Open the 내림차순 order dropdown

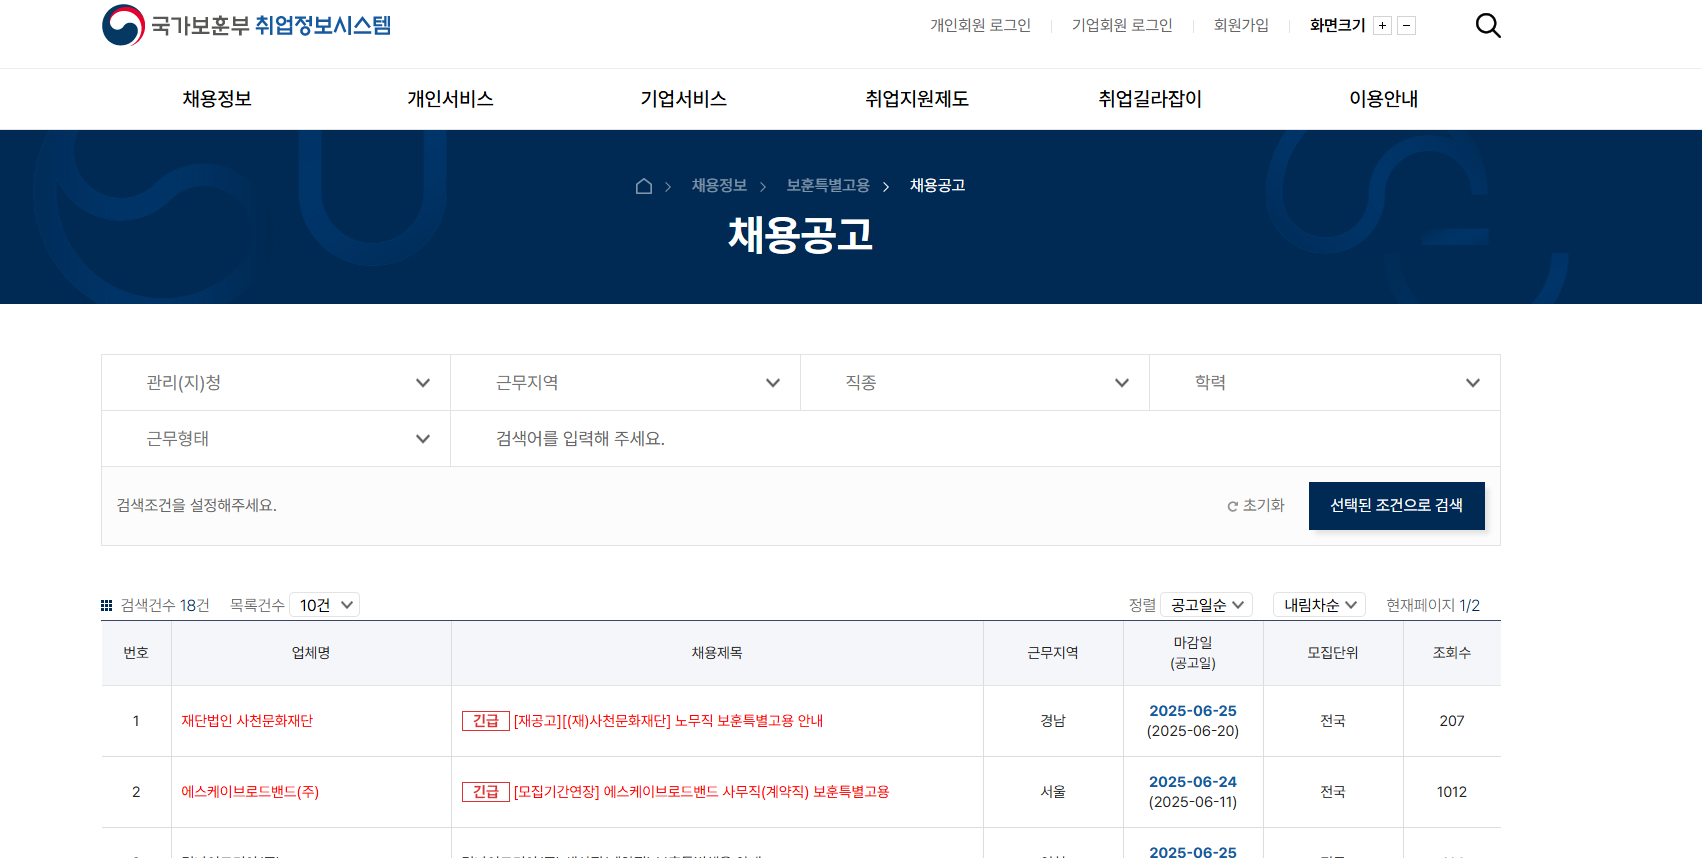[x=1319, y=605]
